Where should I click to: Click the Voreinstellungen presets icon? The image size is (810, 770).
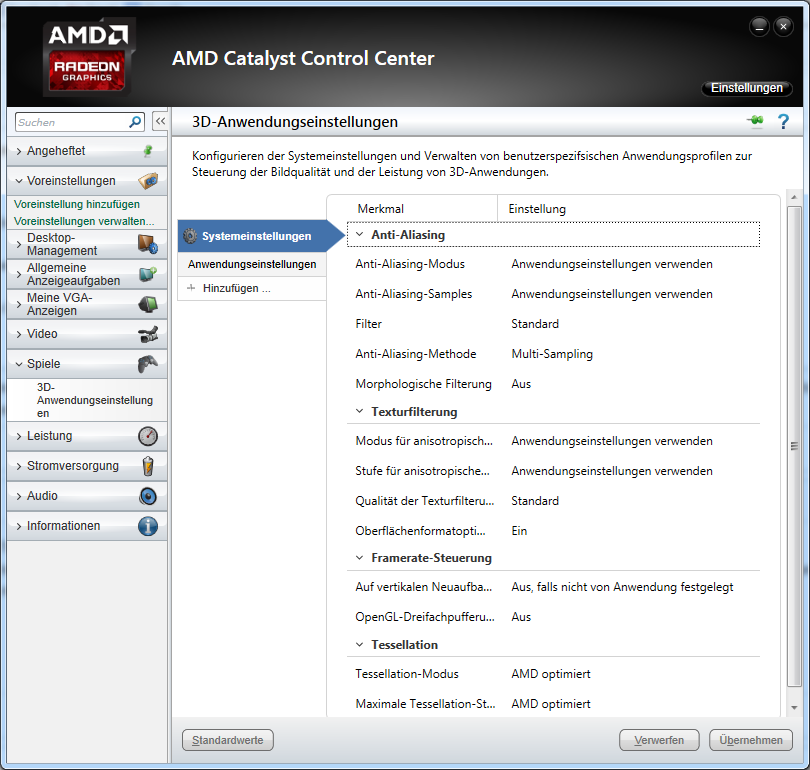click(x=148, y=181)
